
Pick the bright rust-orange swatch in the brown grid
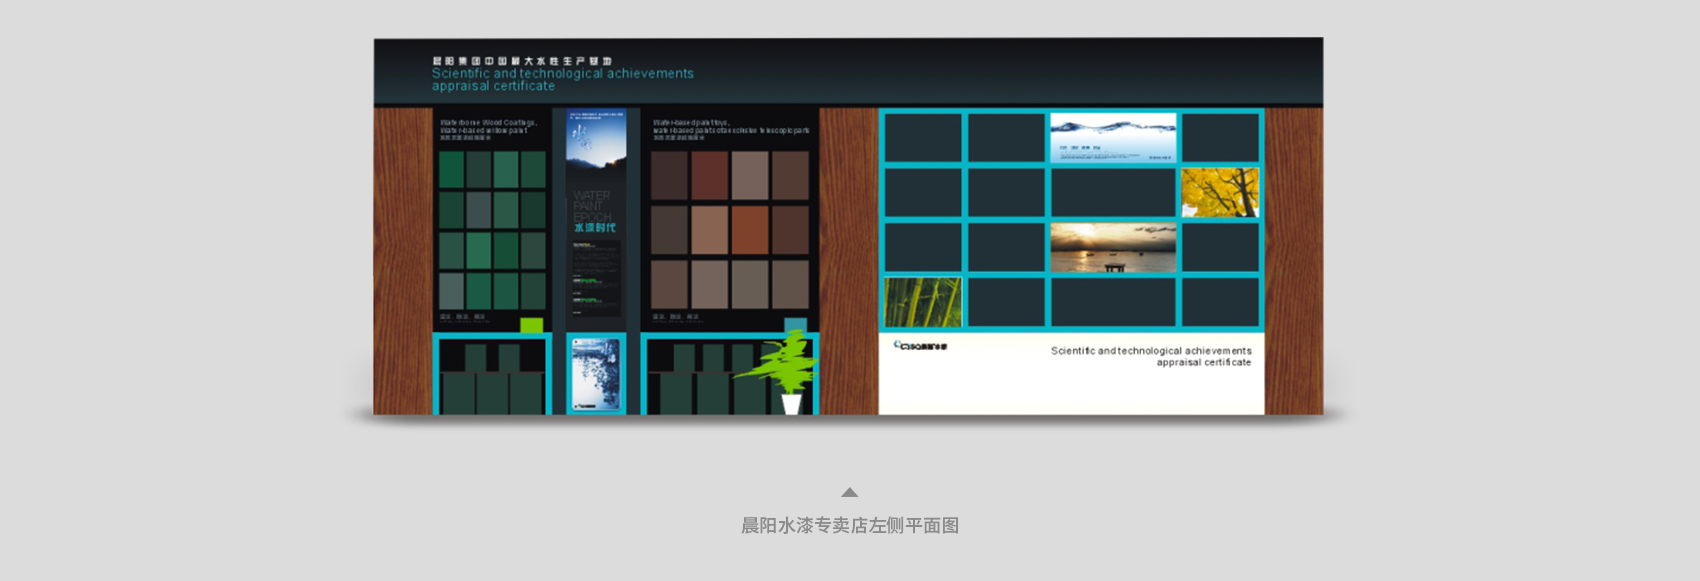(749, 230)
